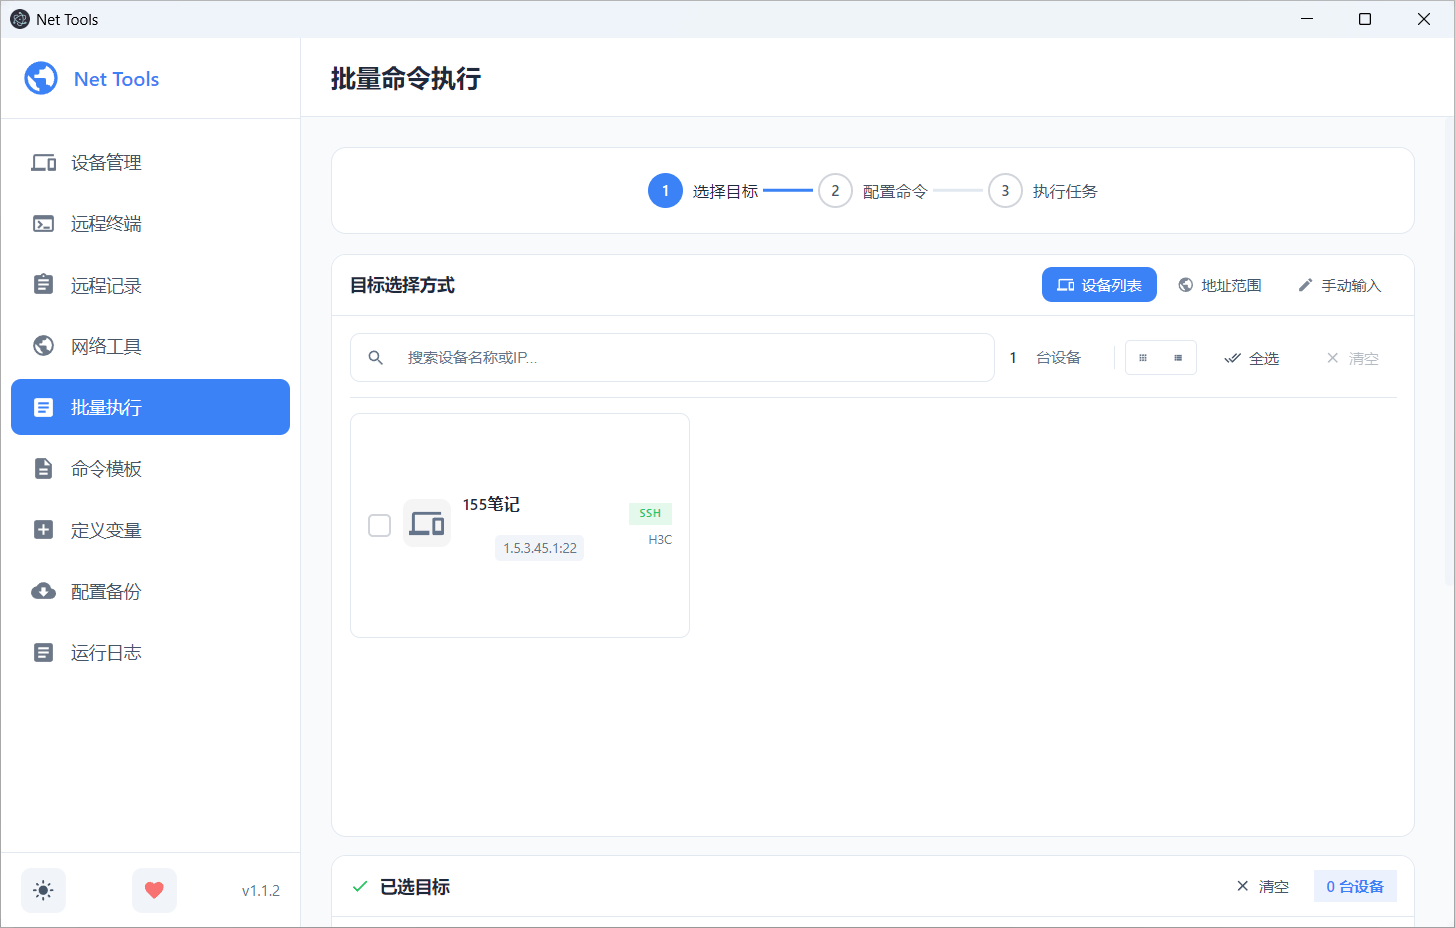Open the 运行日志 log page
Screen dimensions: 1455x928
(x=106, y=653)
